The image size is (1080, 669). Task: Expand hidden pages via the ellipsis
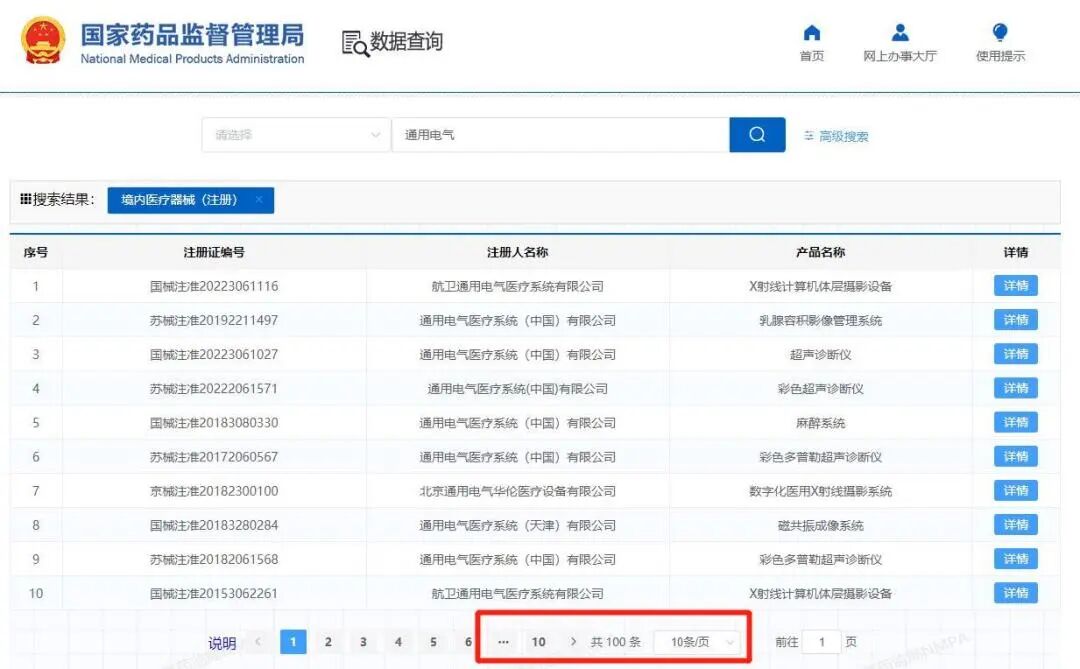point(503,641)
